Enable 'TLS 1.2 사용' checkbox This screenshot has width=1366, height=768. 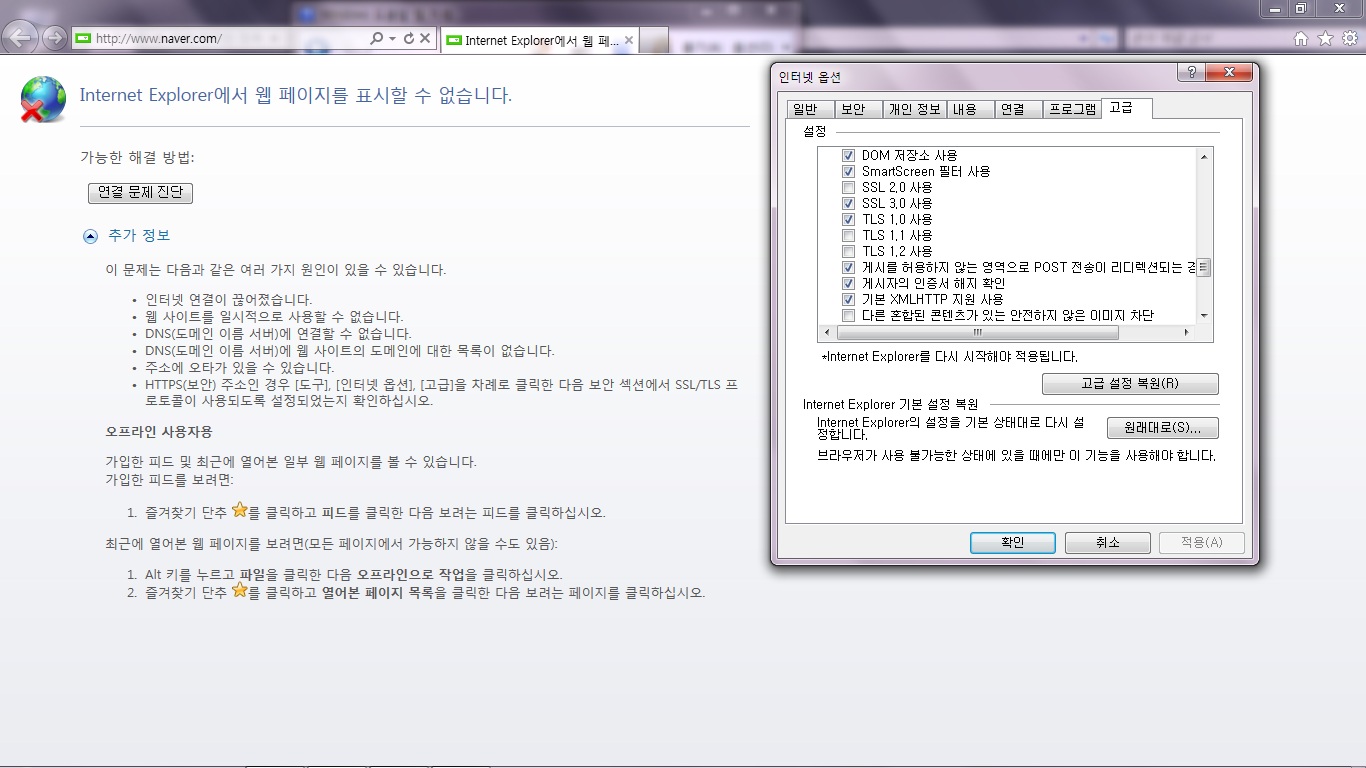pyautogui.click(x=849, y=252)
